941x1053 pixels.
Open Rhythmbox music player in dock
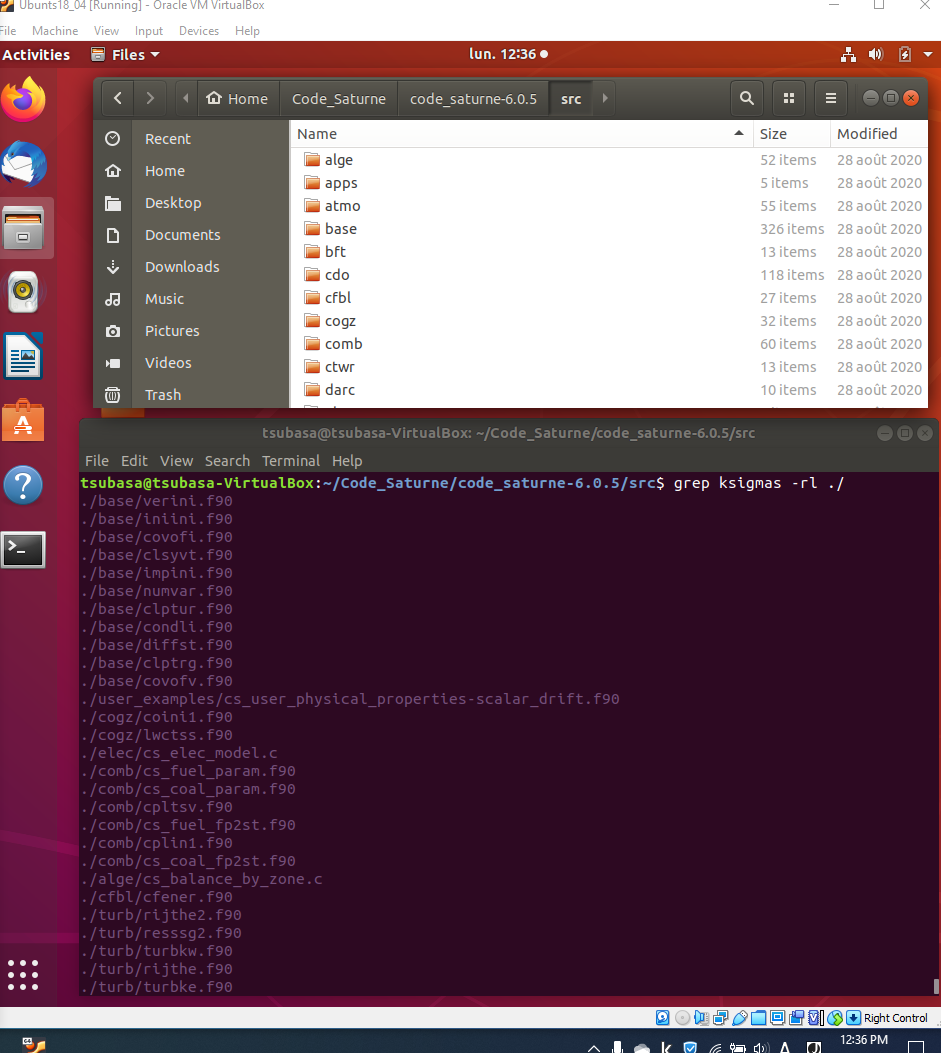(23, 292)
